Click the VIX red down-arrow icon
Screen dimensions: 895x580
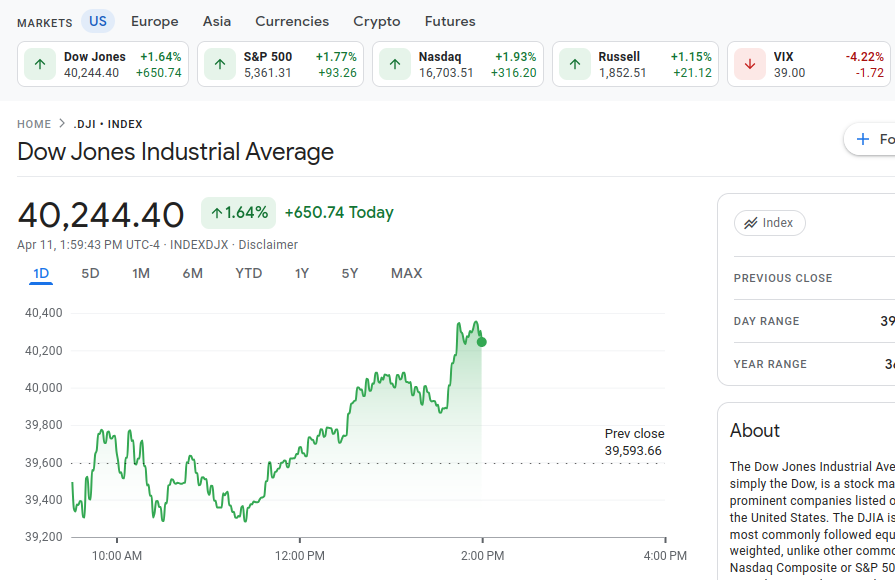click(750, 64)
